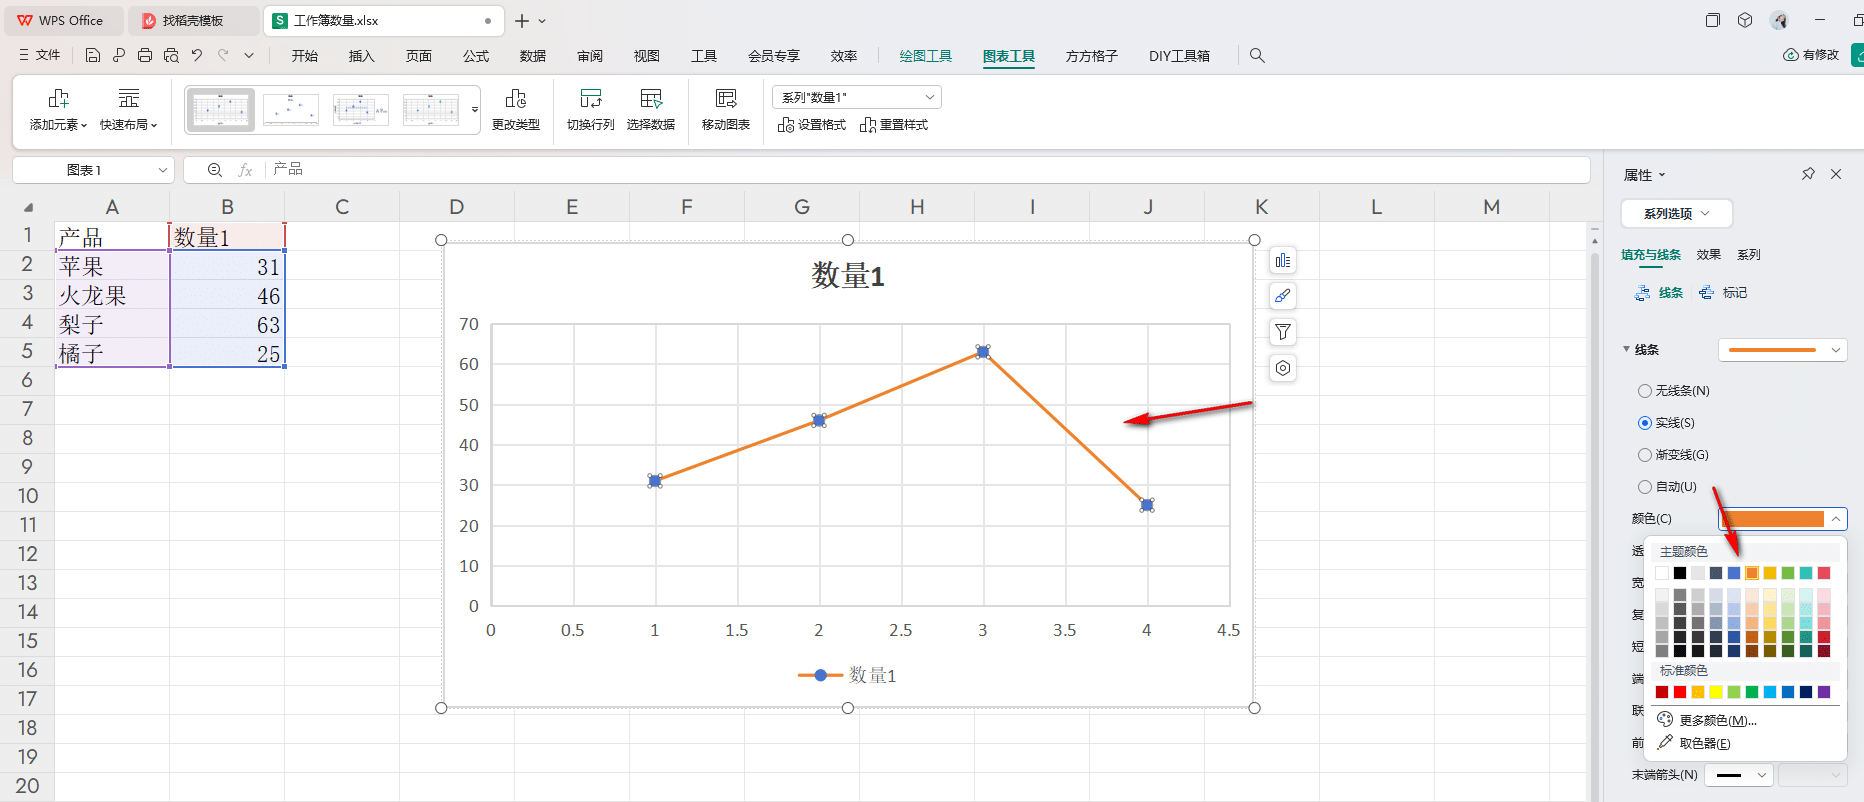The image size is (1864, 802).
Task: Open the search magnifier in the menu bar
Action: [1257, 56]
